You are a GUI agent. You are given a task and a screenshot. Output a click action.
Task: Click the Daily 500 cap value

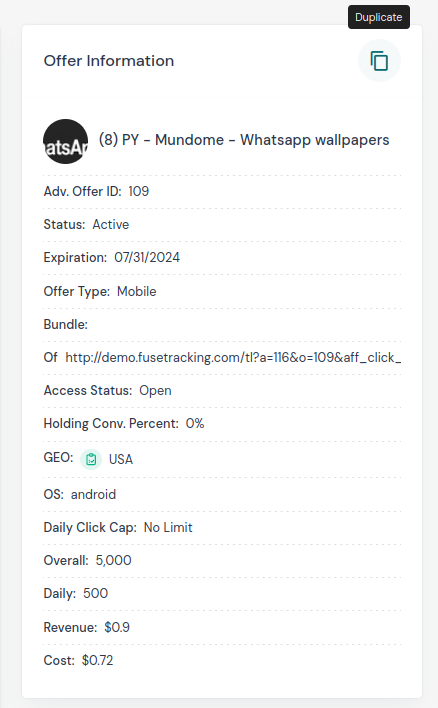tap(96, 593)
